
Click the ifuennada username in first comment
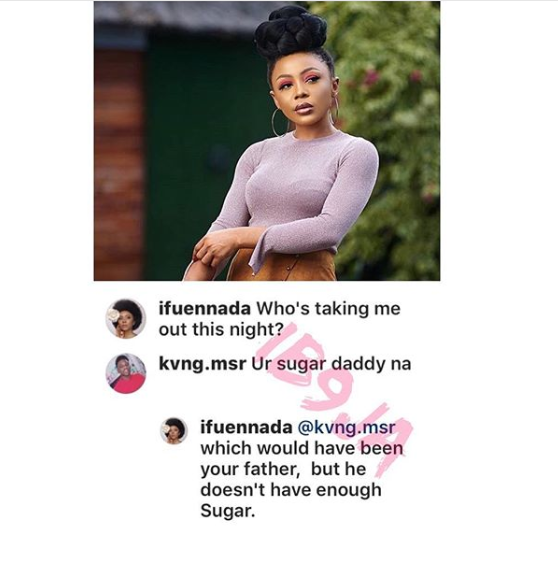tap(205, 308)
